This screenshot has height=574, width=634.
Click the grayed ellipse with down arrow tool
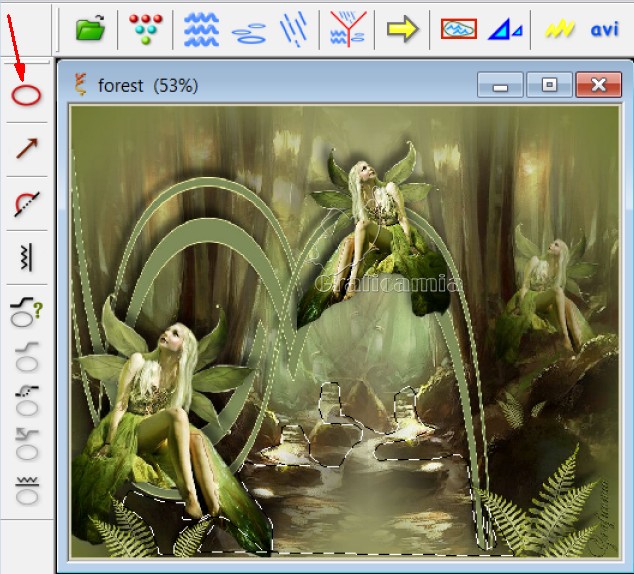click(27, 445)
